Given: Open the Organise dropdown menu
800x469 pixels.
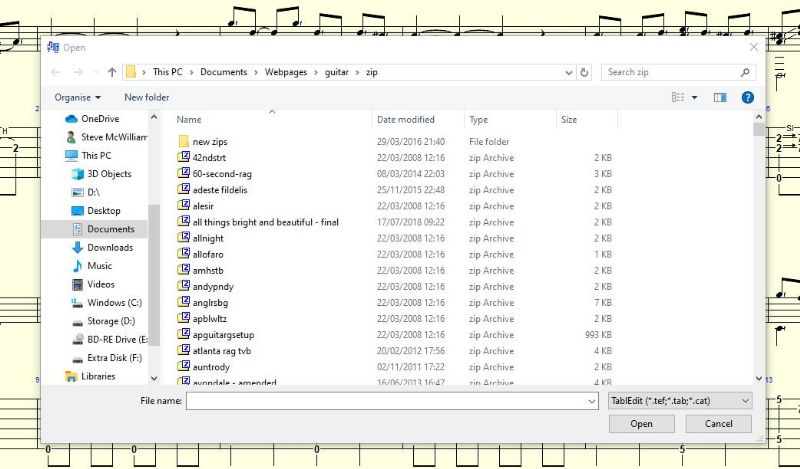Looking at the screenshot, I should (x=78, y=97).
